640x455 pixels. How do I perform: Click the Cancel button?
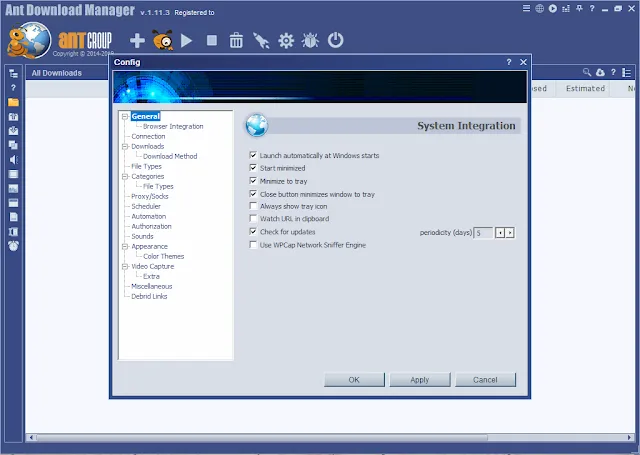point(485,380)
